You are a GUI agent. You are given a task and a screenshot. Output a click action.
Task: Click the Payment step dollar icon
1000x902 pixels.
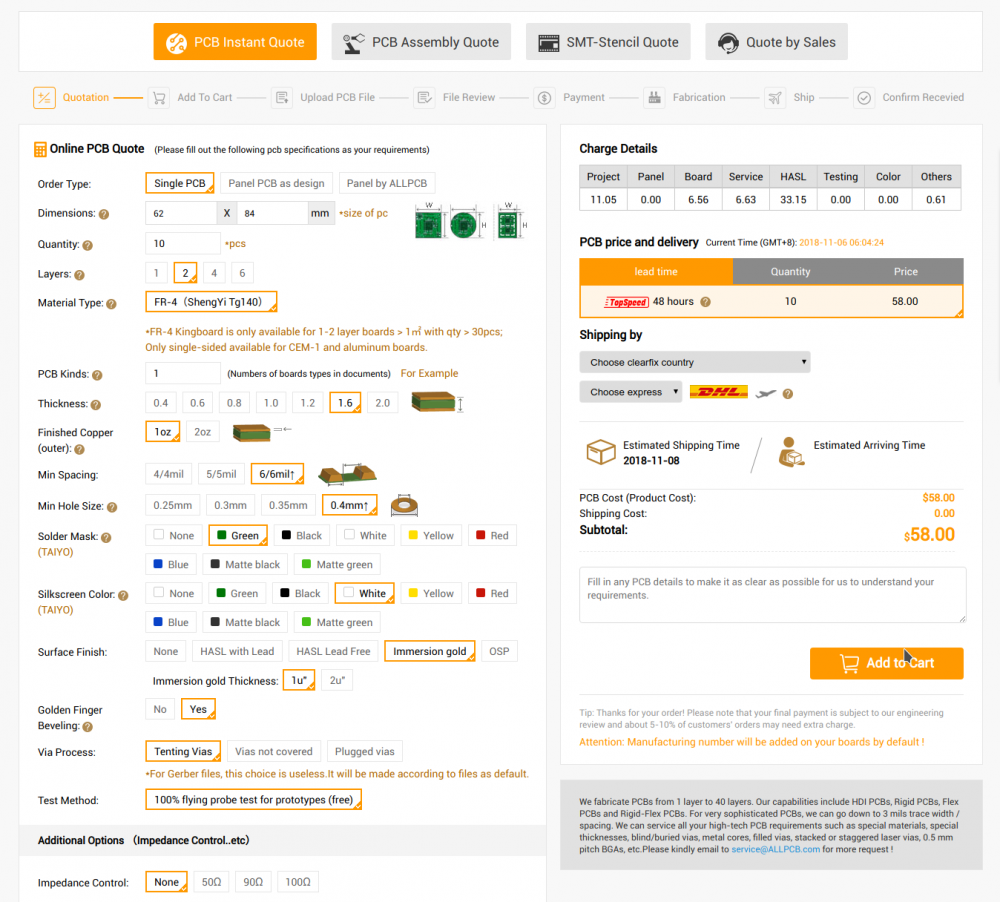point(544,98)
